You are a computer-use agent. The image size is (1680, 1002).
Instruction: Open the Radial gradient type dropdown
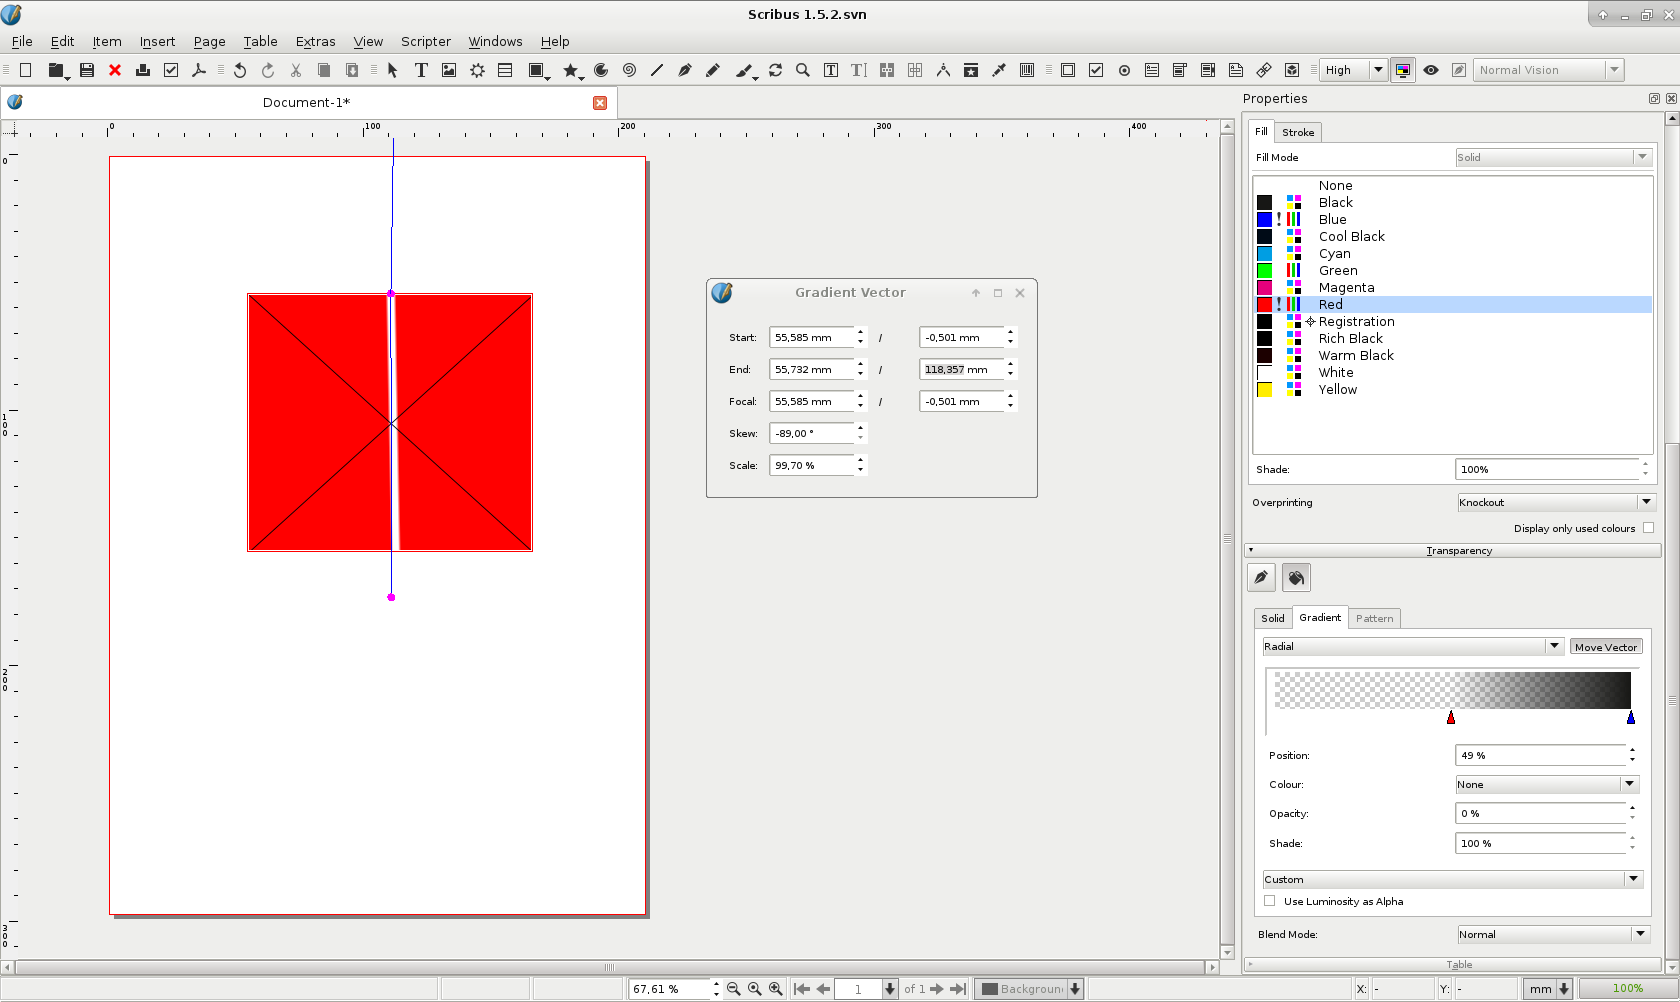(1412, 647)
